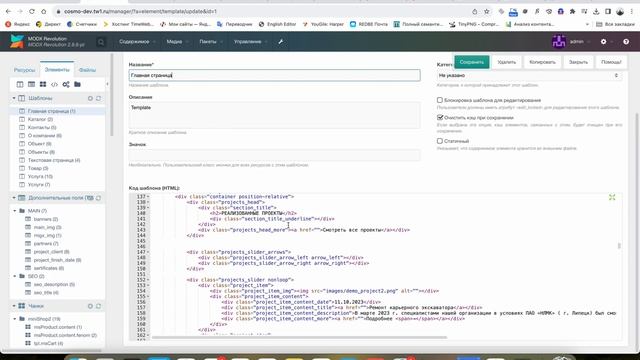The width and height of the screenshot is (640, 360).
Task: Enable the Статичный checkbox
Action: pos(440,141)
